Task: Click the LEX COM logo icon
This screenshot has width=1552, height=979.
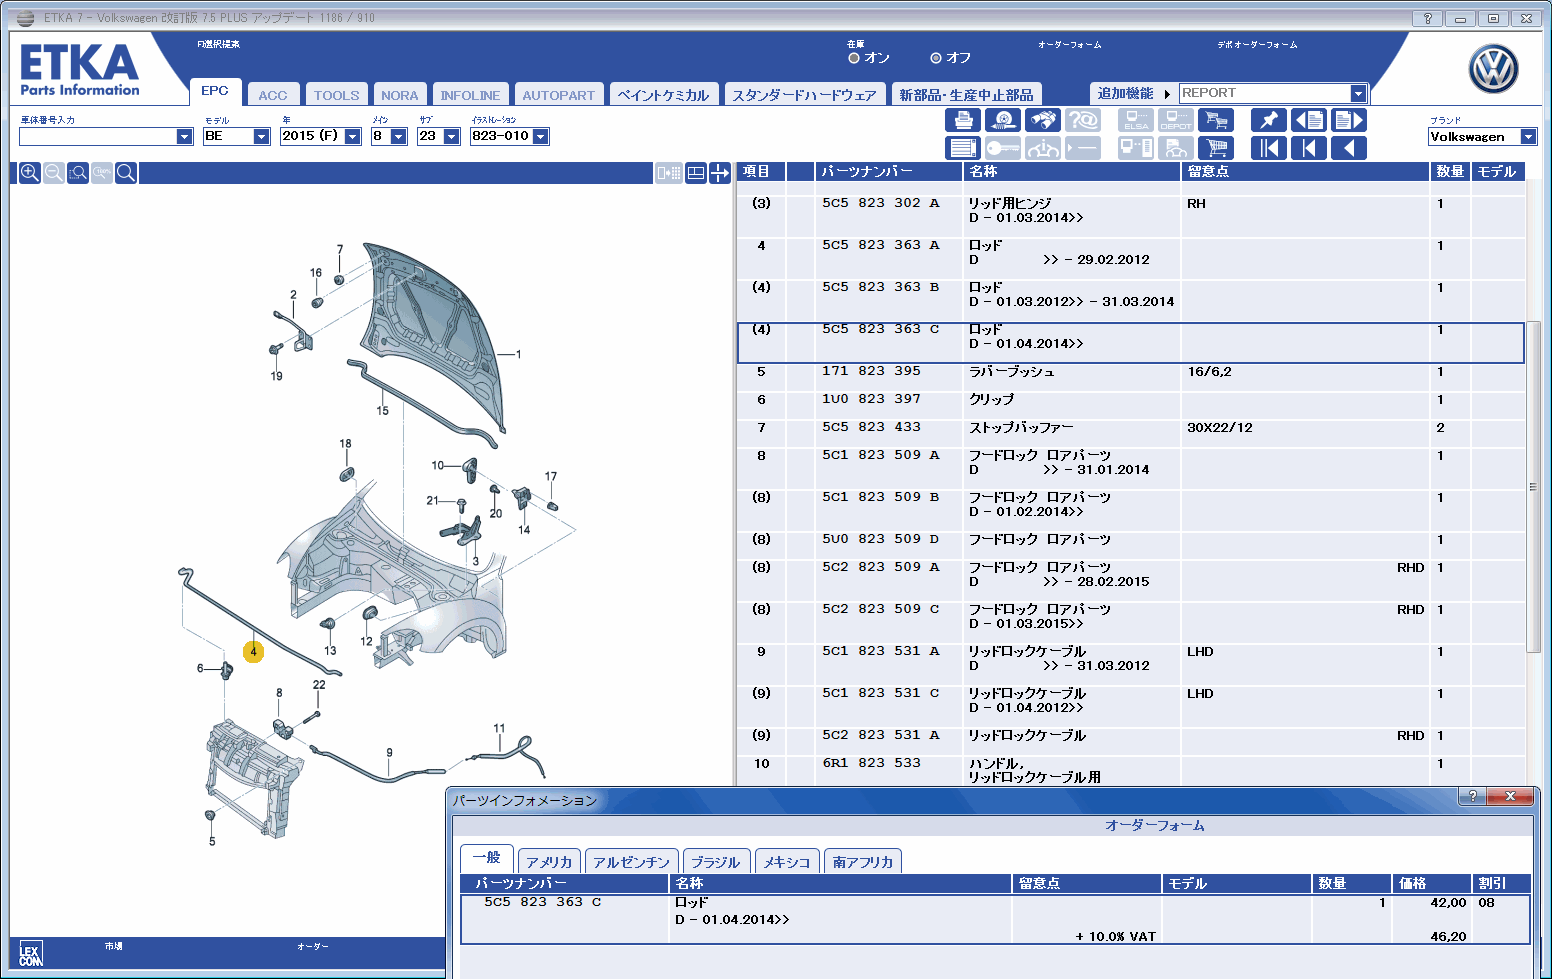Action: (31, 954)
